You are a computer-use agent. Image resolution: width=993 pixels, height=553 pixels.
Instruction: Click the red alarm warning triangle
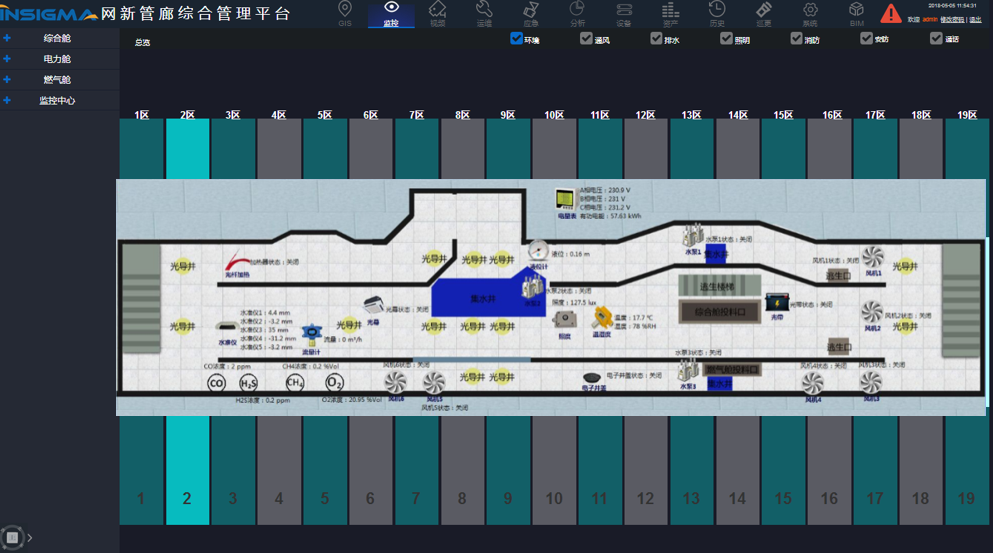click(890, 14)
